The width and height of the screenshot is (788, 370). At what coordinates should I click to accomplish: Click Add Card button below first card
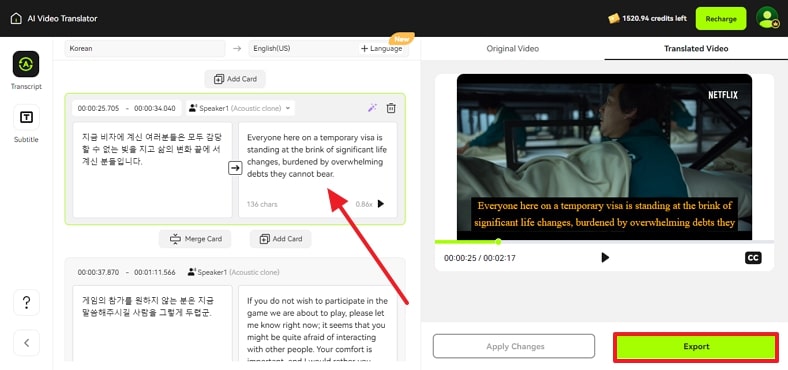[x=280, y=239]
